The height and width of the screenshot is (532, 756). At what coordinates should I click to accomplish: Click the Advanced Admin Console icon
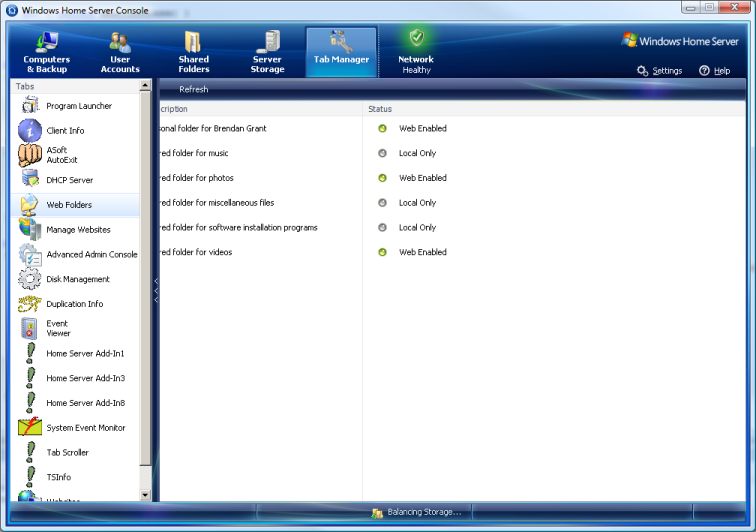(30, 254)
